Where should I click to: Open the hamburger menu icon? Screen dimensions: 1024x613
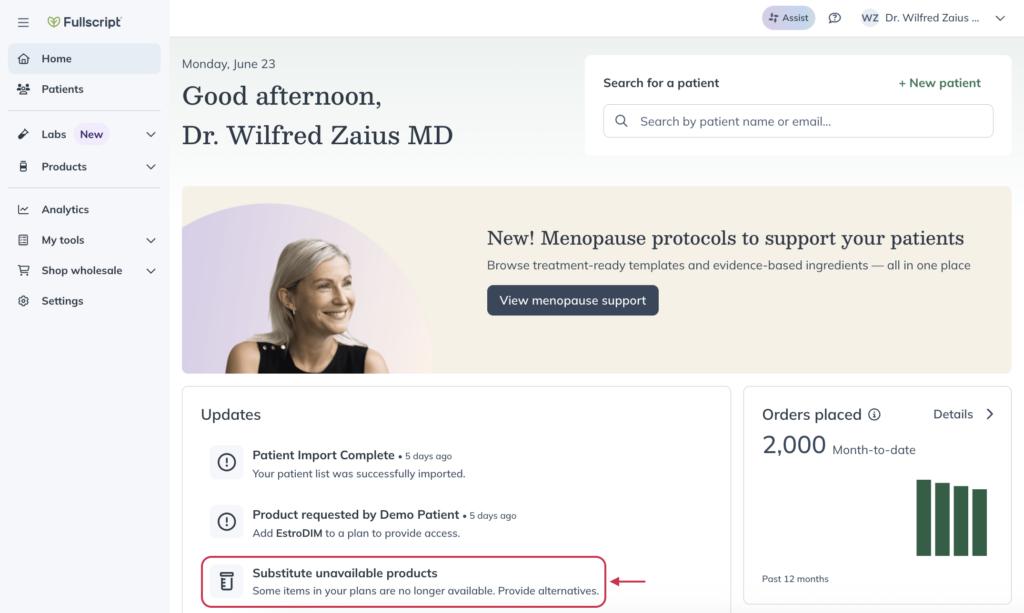click(x=23, y=22)
